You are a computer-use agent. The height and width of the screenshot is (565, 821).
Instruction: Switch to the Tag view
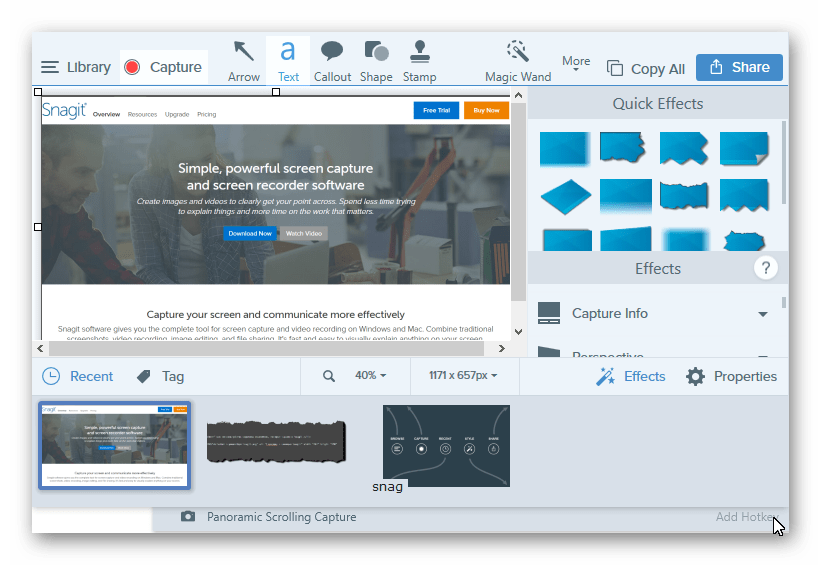point(160,376)
